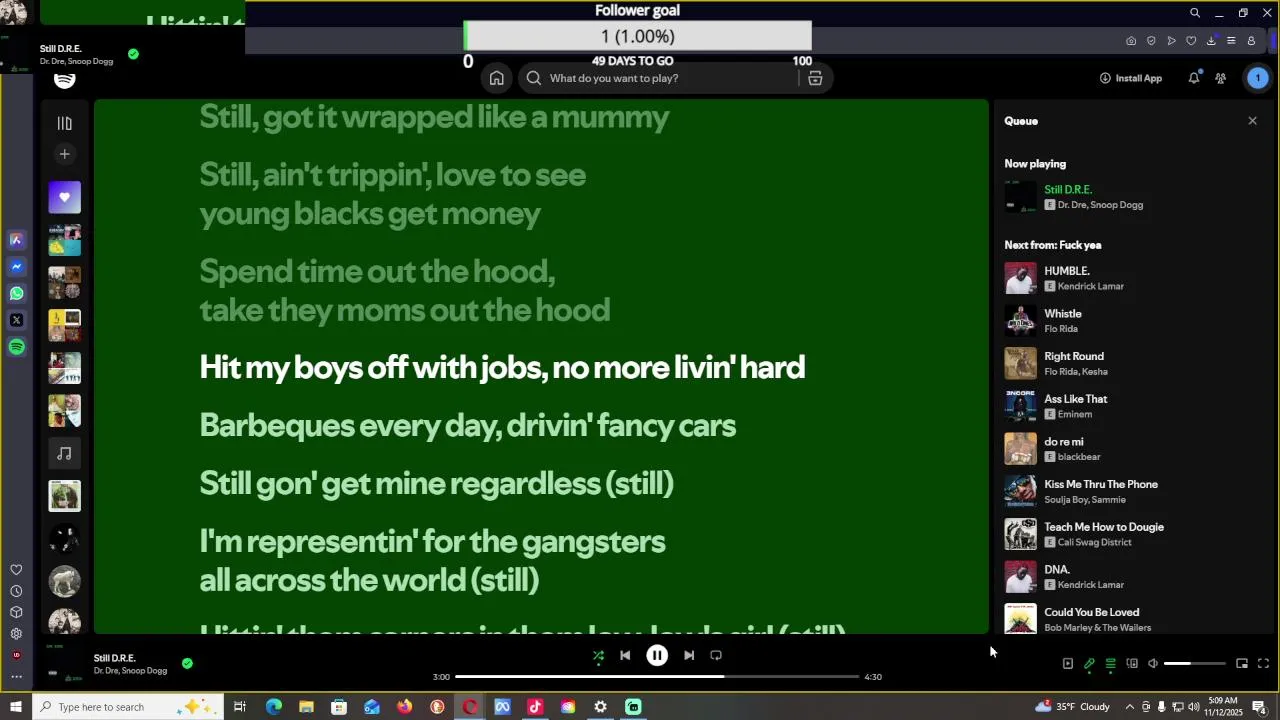Viewport: 1280px width, 720px height.
Task: Open browser sidebar settings gear
Action: (16, 634)
